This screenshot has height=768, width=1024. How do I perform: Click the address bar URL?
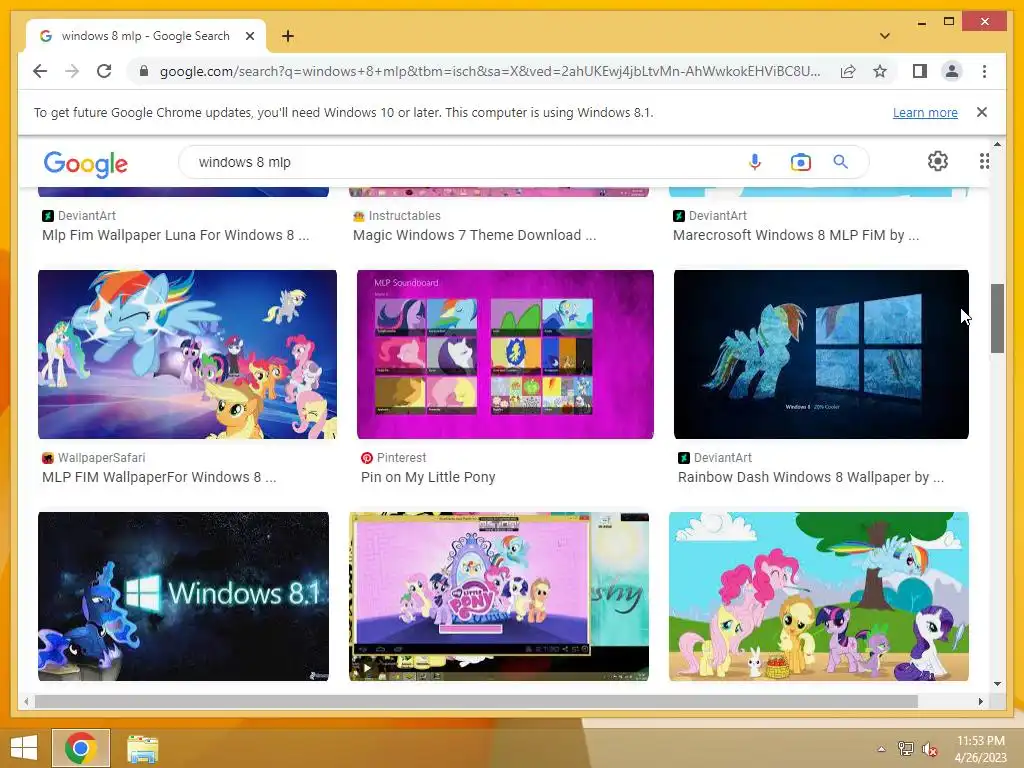point(490,71)
